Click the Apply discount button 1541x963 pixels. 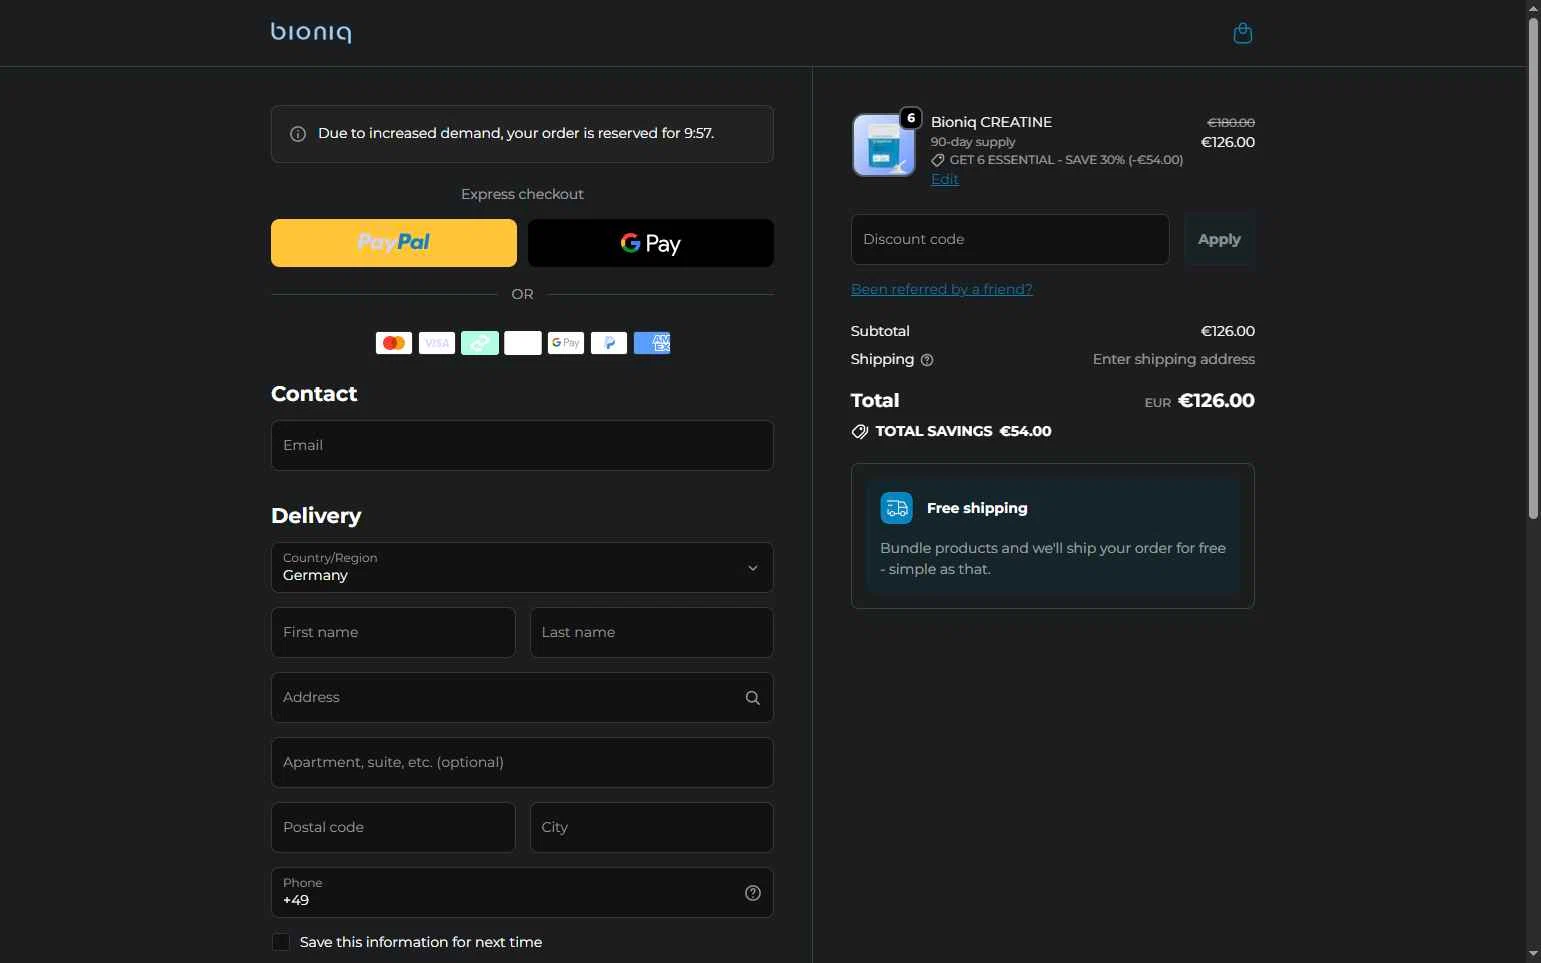[x=1219, y=239]
